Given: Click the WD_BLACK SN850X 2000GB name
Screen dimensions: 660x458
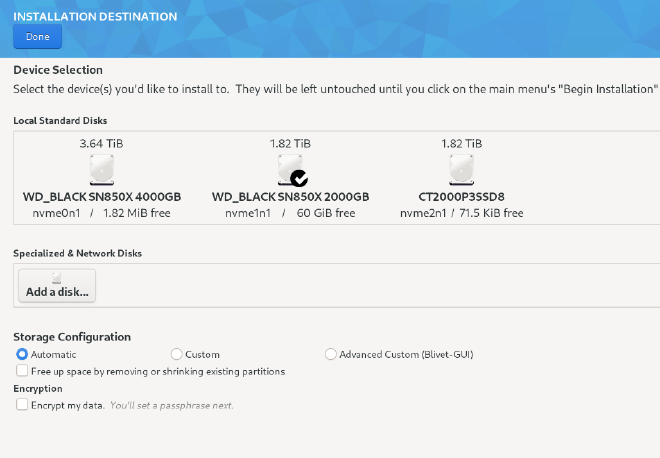Looking at the screenshot, I should click(x=290, y=197).
